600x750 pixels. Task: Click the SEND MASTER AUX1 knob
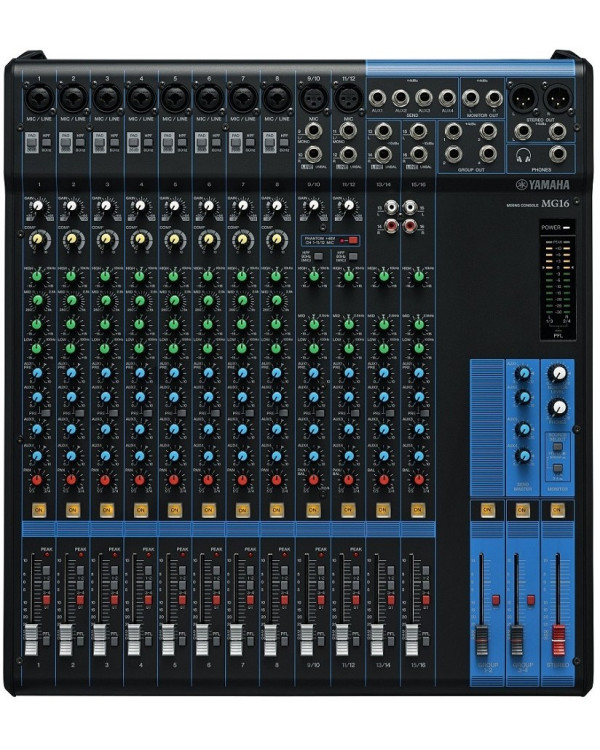point(524,373)
